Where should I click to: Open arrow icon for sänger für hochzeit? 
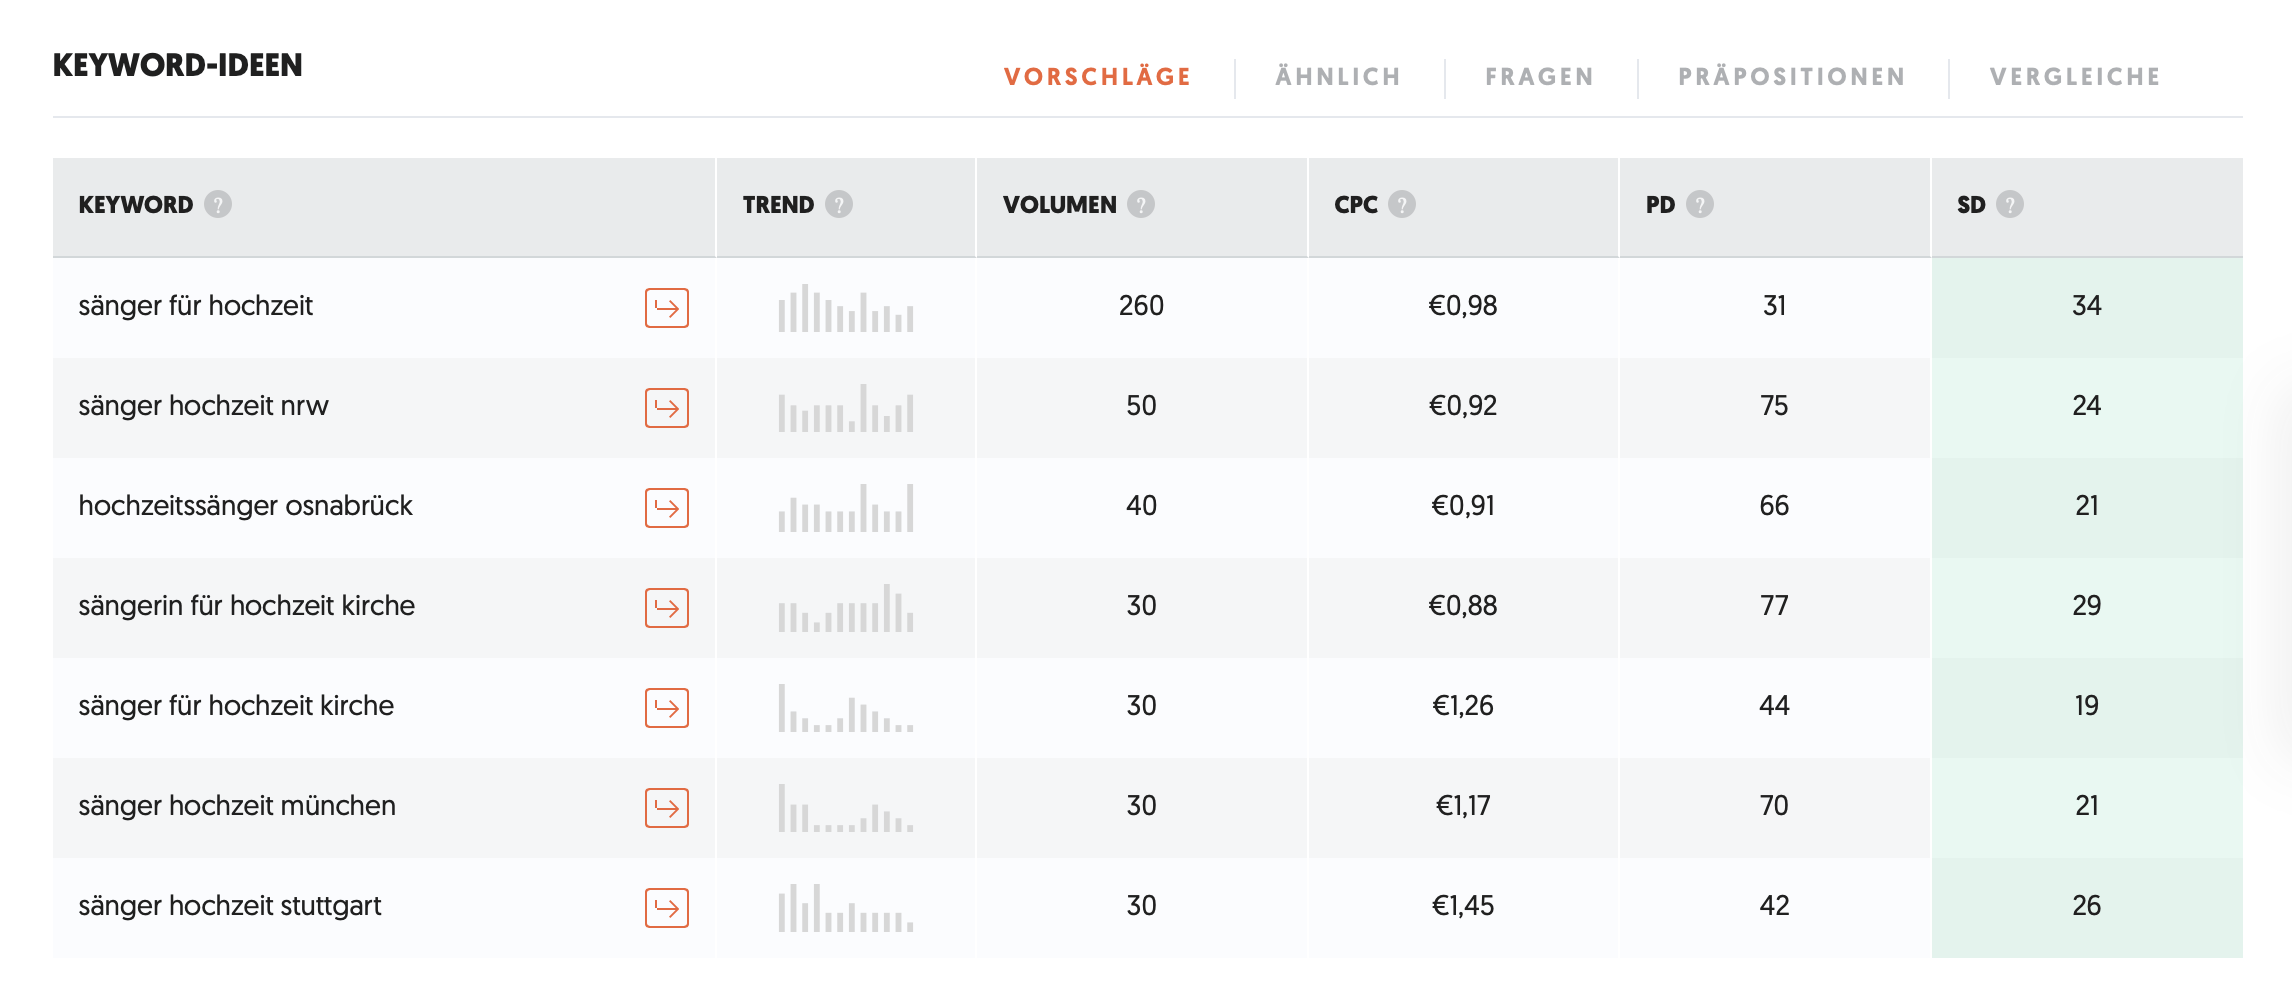[x=667, y=307]
